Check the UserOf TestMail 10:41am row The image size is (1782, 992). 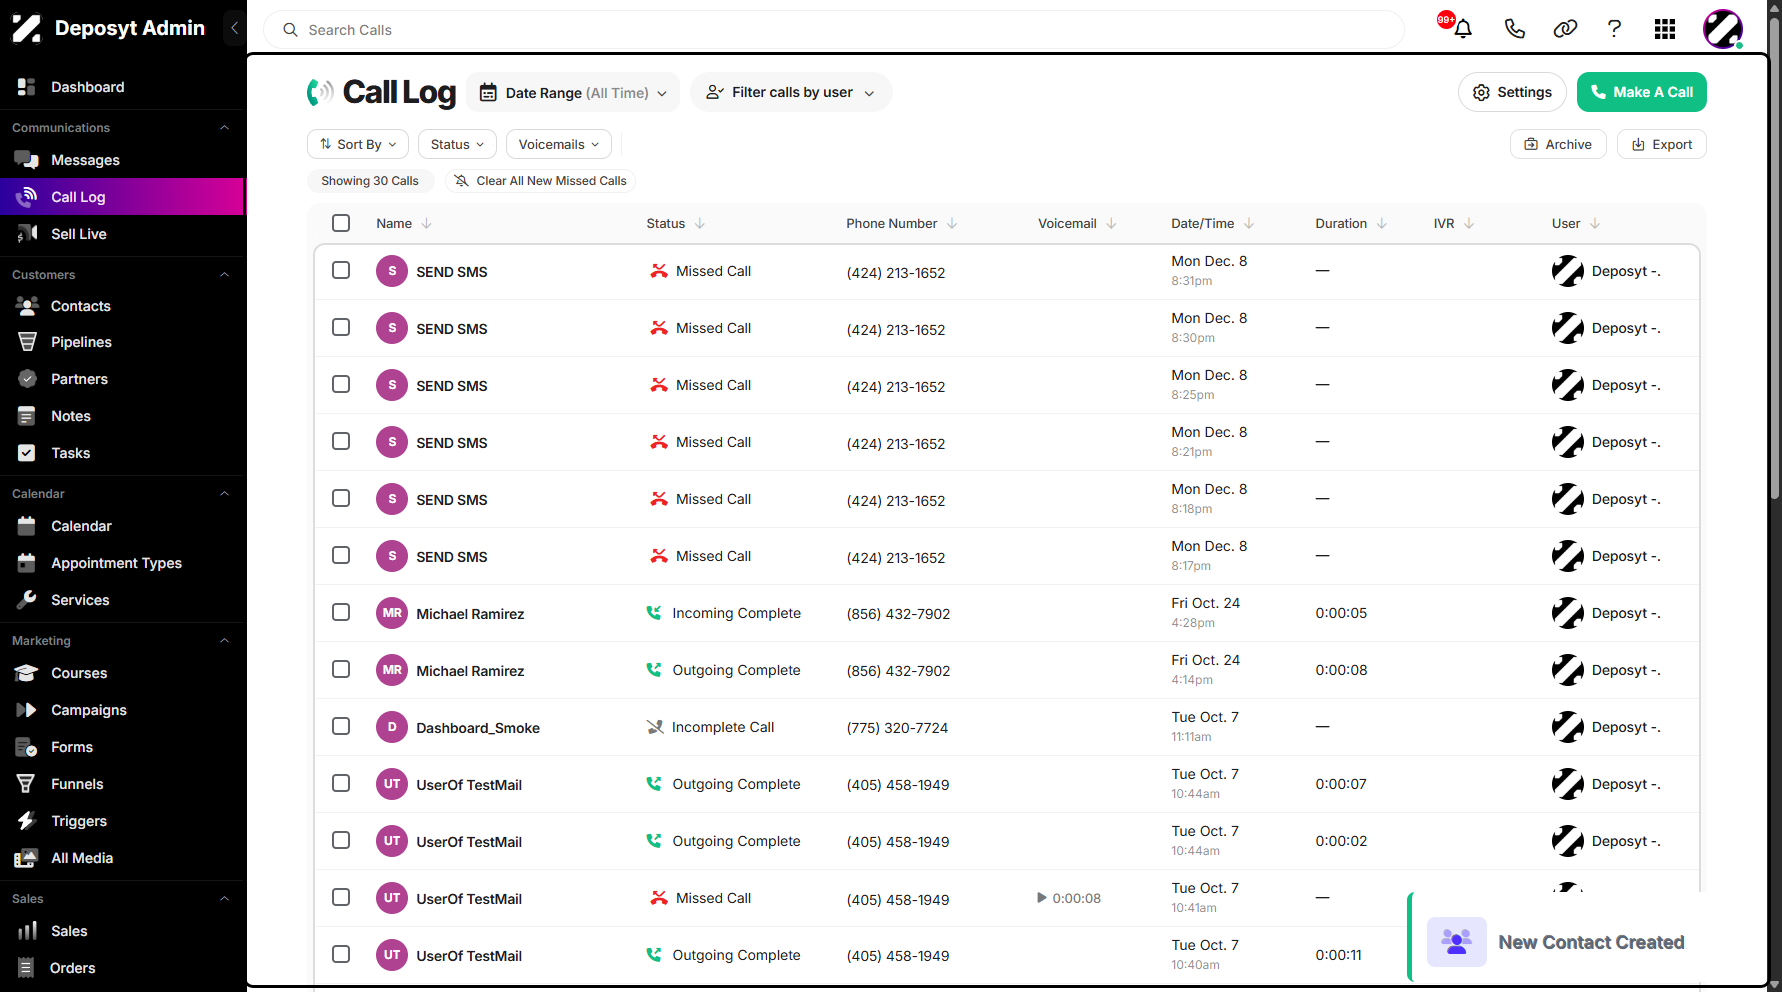[x=341, y=897]
